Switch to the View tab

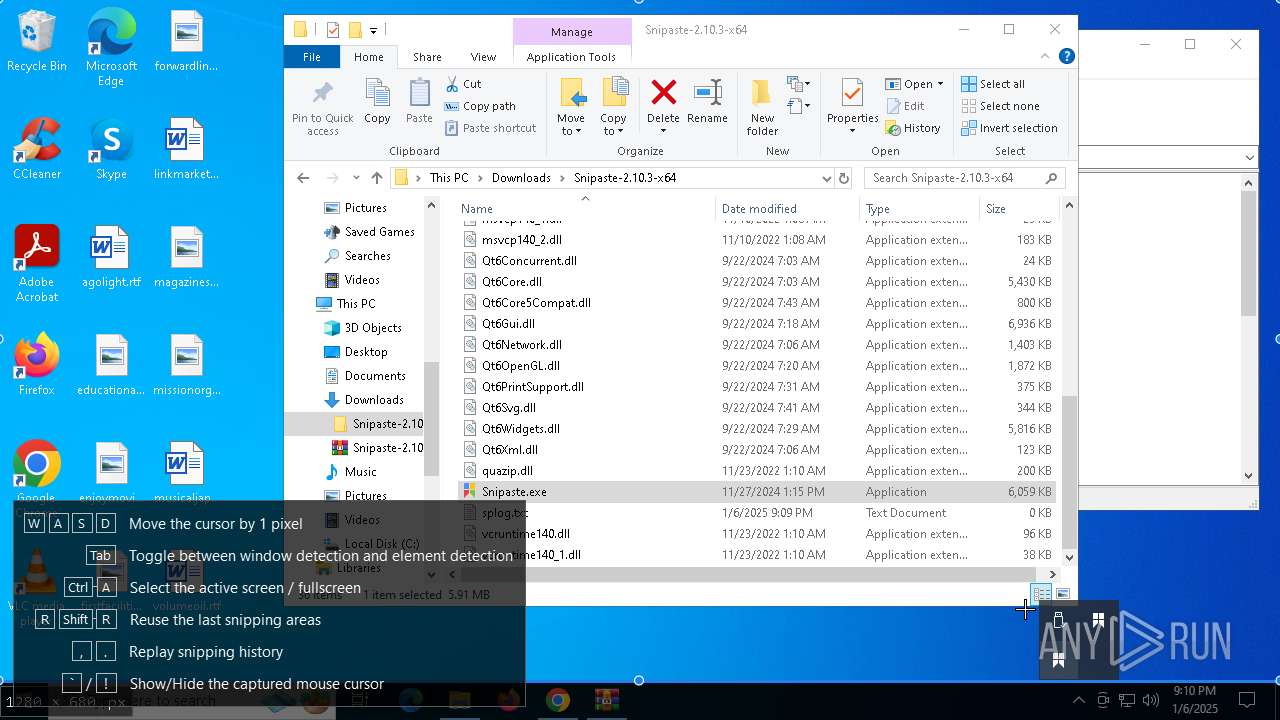(483, 57)
